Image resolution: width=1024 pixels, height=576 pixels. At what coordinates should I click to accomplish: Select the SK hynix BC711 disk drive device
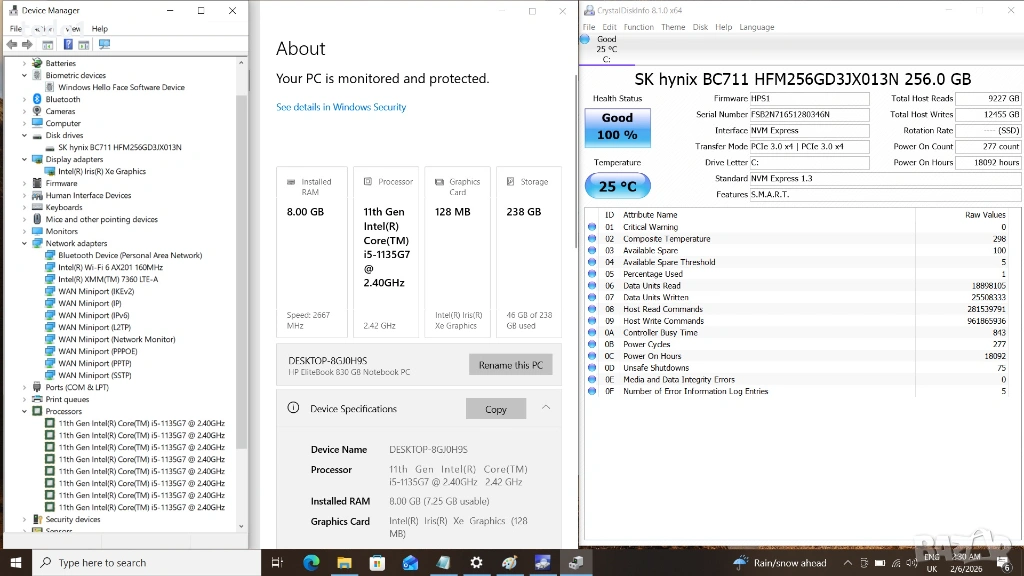(119, 147)
